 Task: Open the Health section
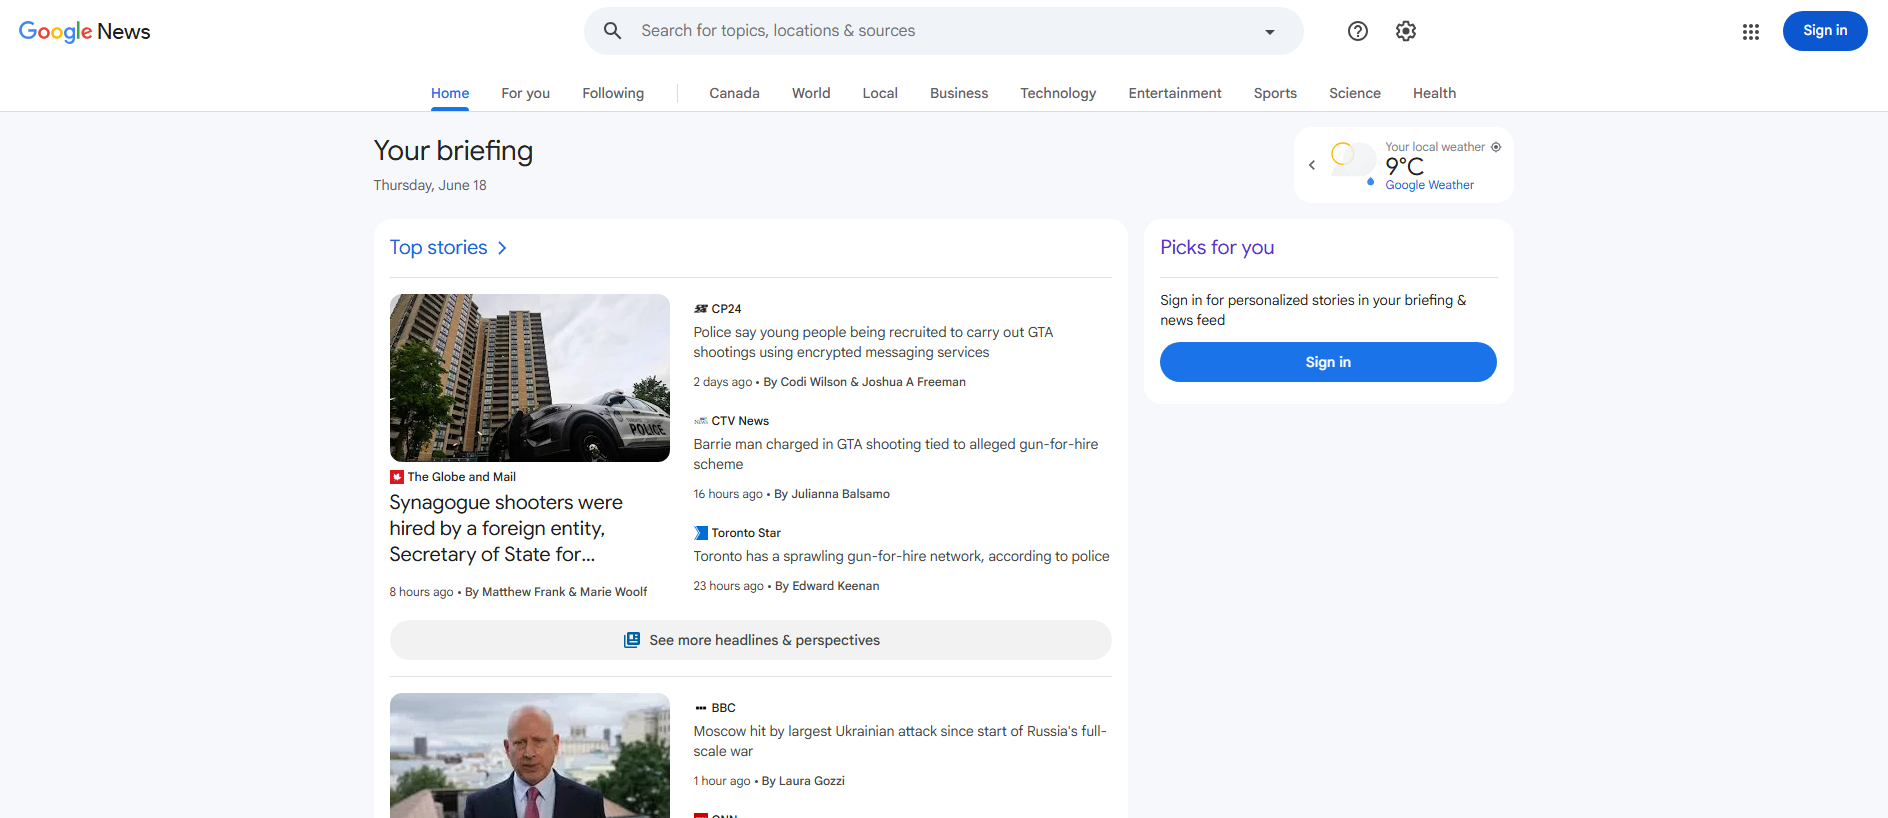click(x=1434, y=93)
